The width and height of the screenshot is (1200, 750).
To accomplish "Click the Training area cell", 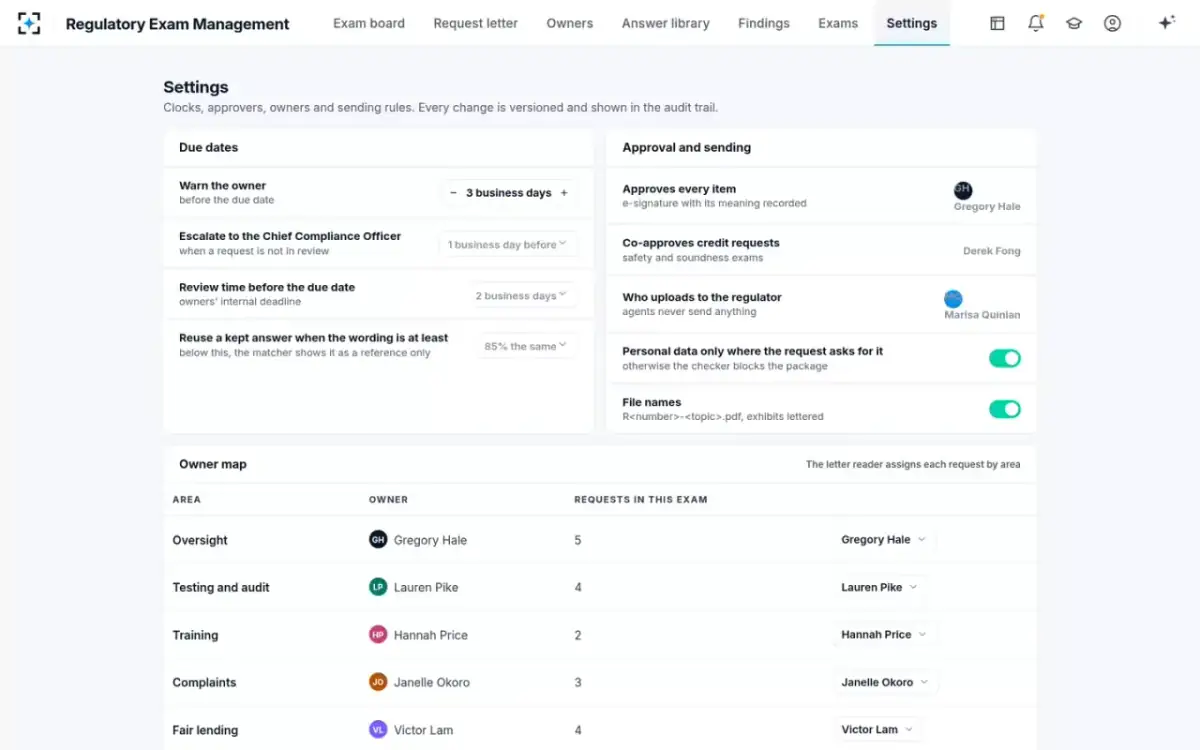I will (195, 635).
